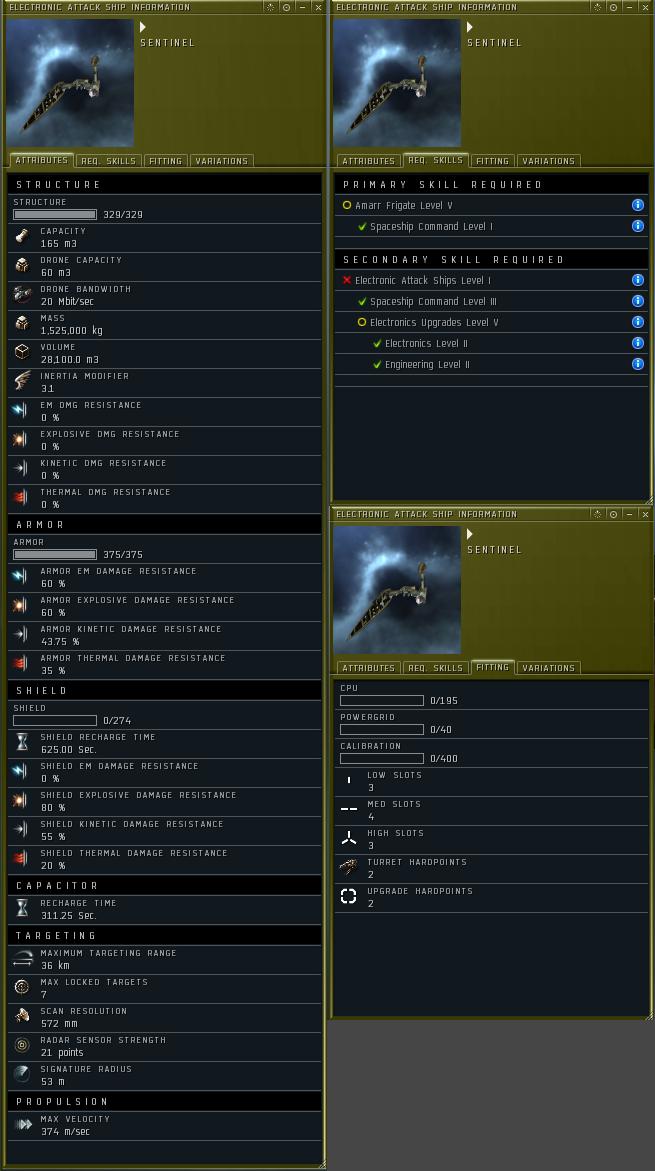
Task: Click the Armor 375/375 gauge bar
Action: tap(55, 554)
